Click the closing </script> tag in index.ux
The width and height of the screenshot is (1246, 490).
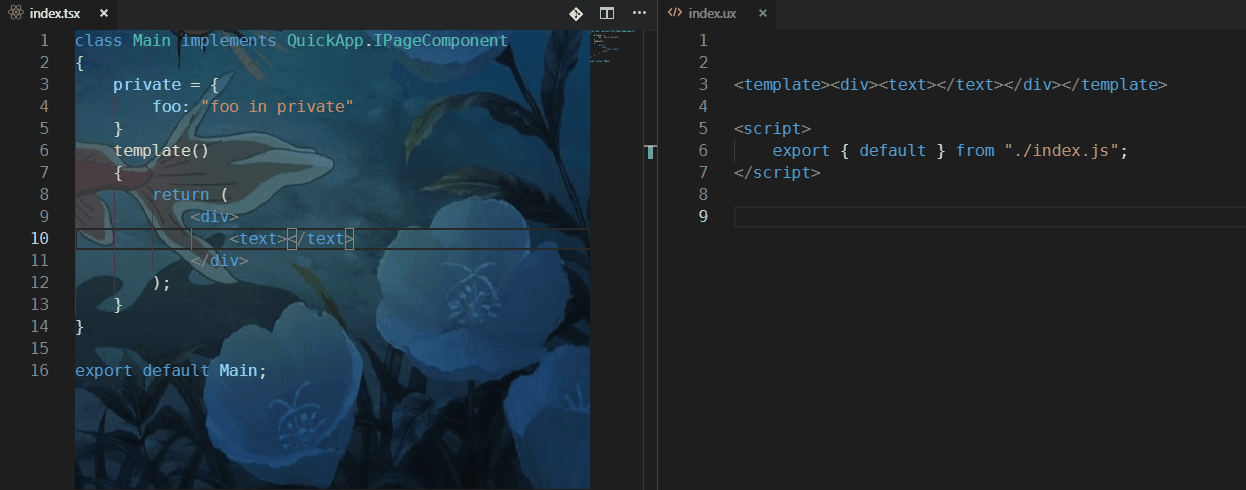tap(777, 172)
